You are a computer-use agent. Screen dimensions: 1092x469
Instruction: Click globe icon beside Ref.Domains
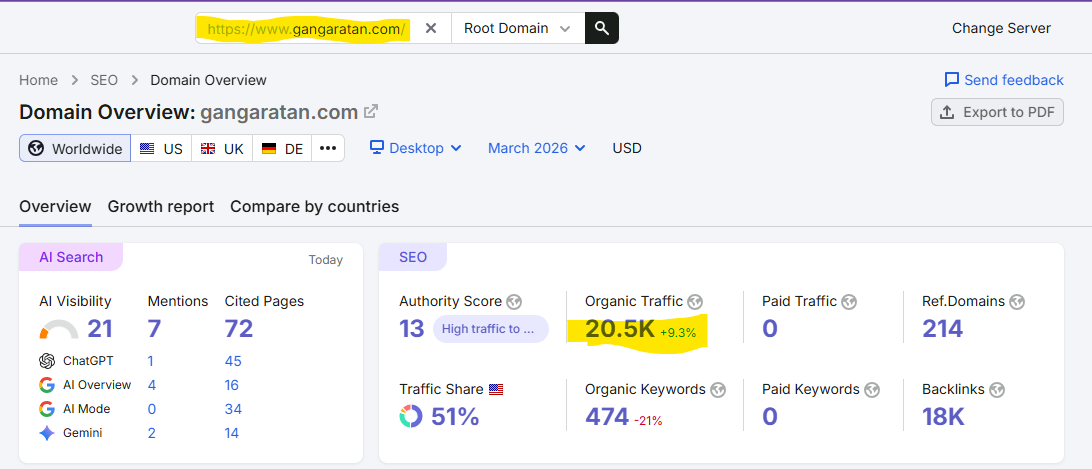[1017, 302]
